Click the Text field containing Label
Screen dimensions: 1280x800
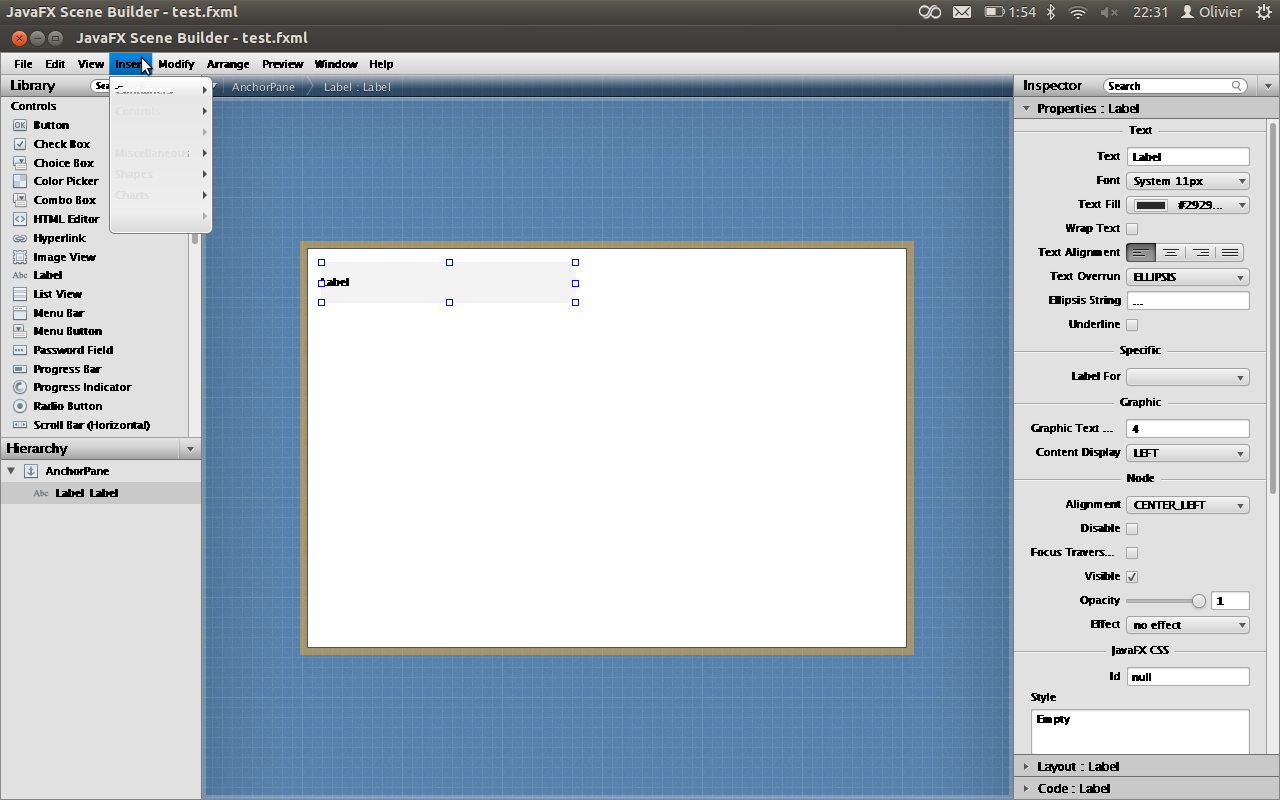click(x=1188, y=157)
